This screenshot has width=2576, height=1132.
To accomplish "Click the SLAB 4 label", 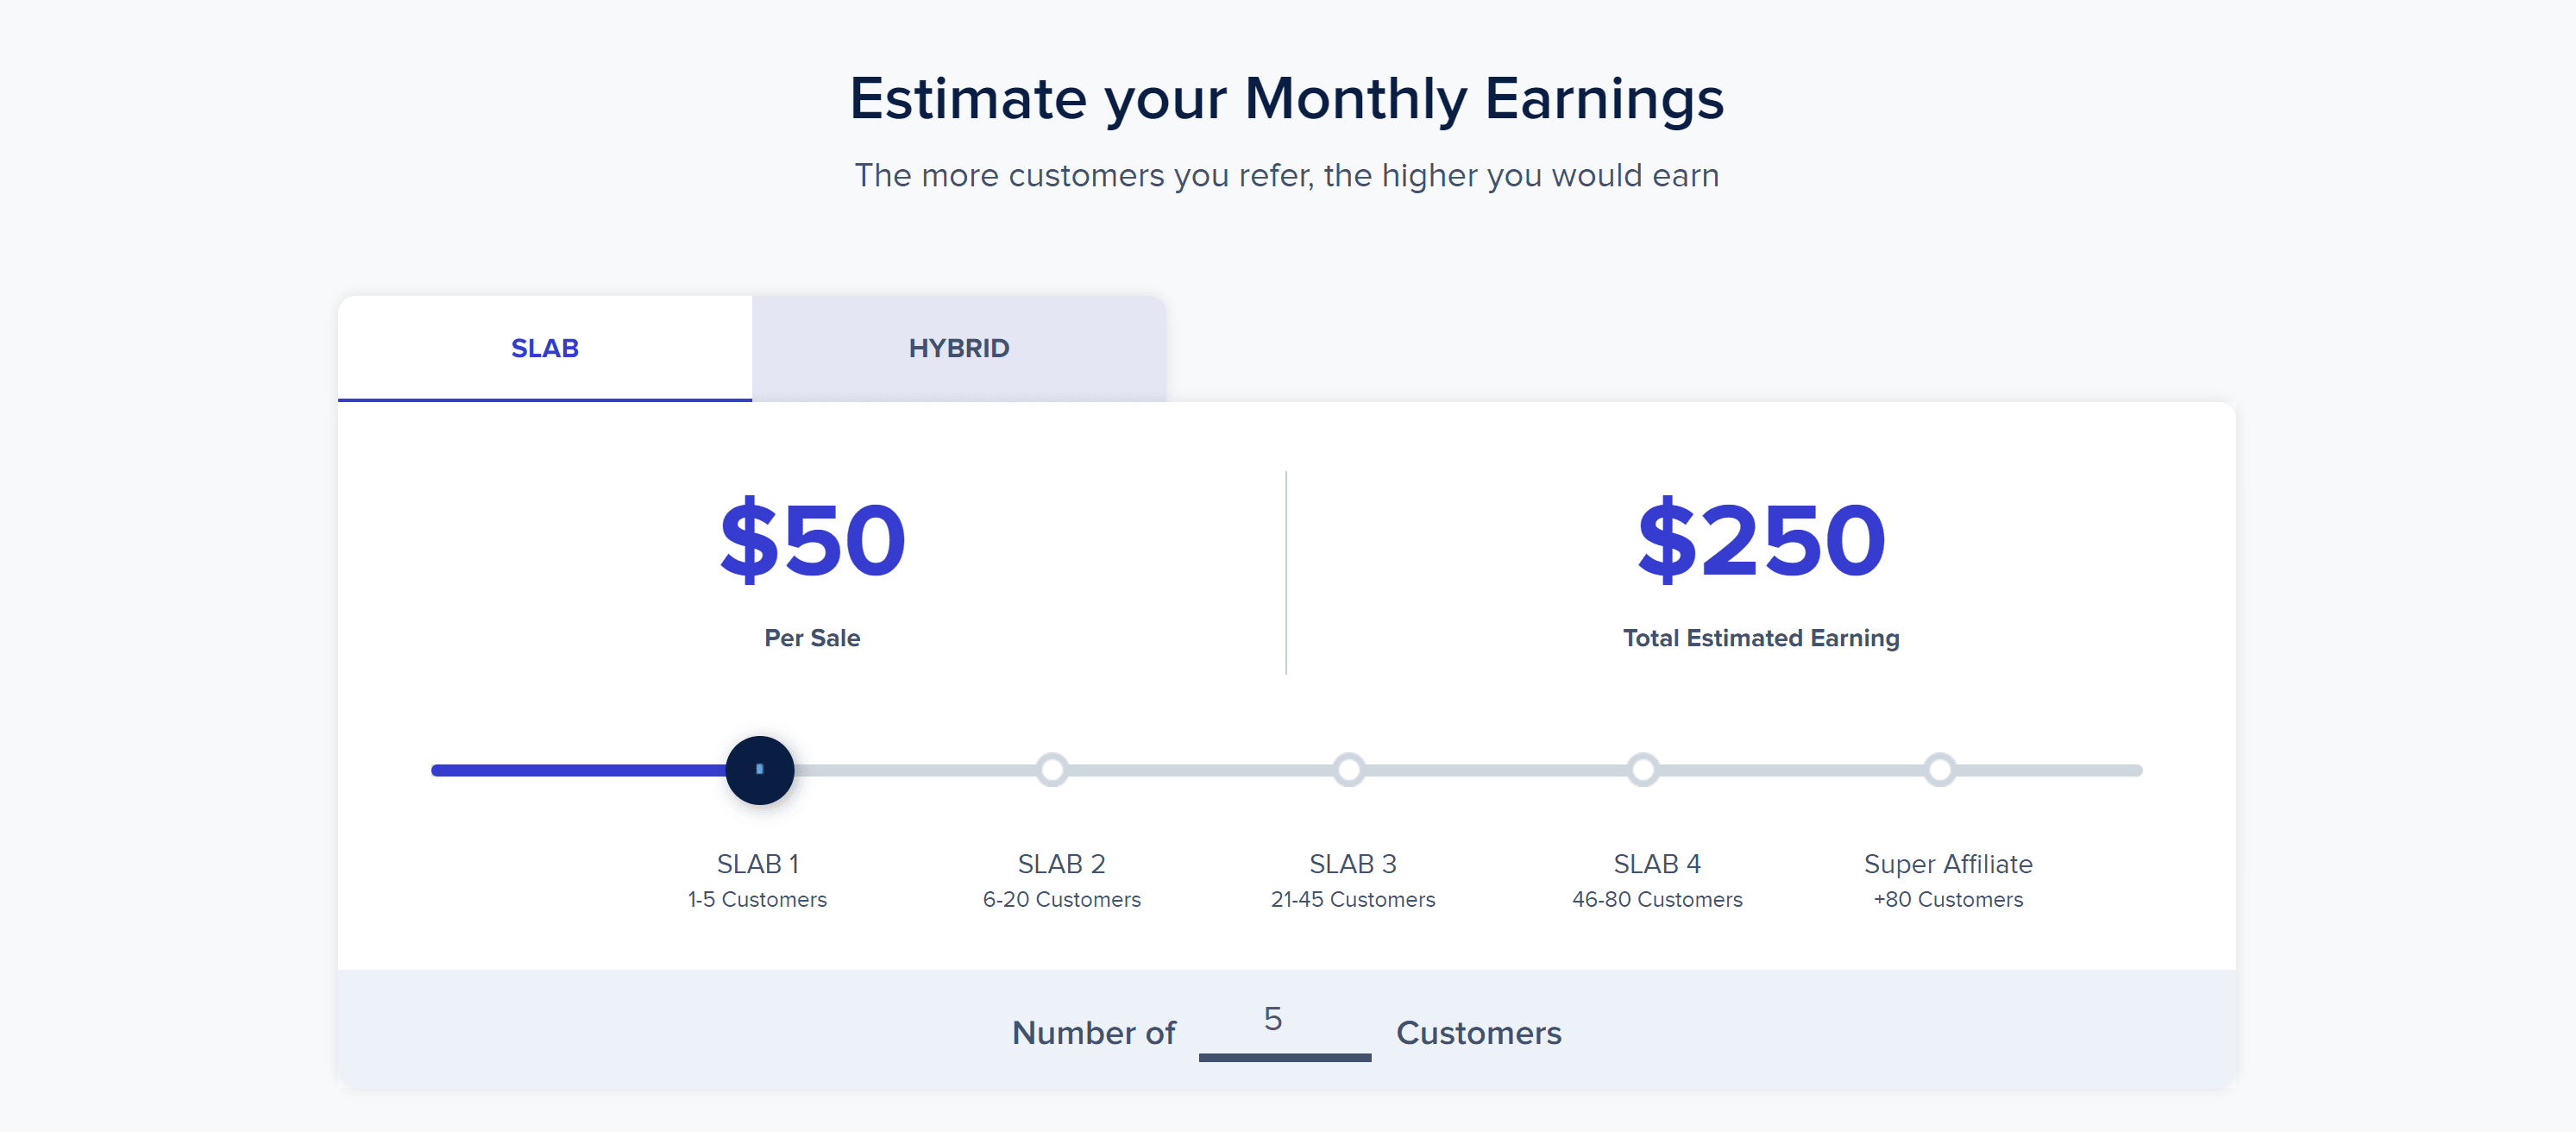I will tap(1656, 863).
